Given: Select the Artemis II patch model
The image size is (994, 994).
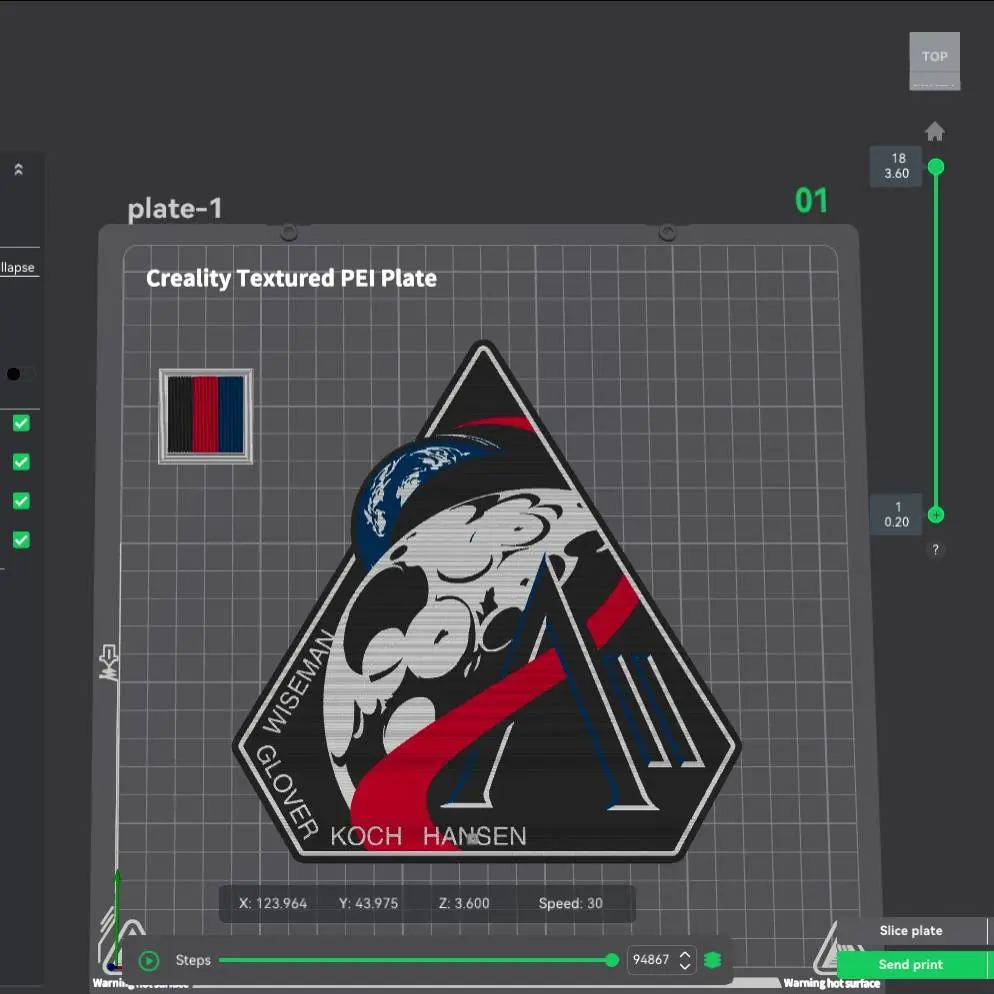Looking at the screenshot, I should point(486,601).
